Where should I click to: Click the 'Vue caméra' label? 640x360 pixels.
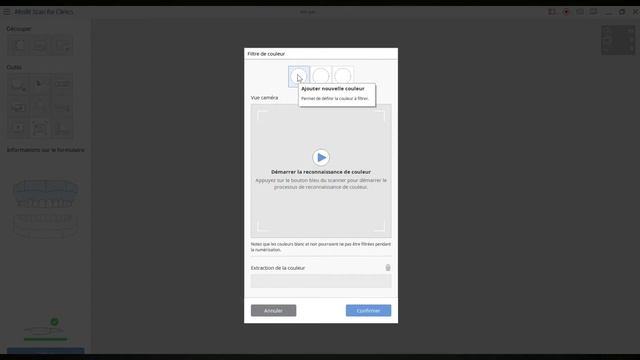tap(264, 98)
